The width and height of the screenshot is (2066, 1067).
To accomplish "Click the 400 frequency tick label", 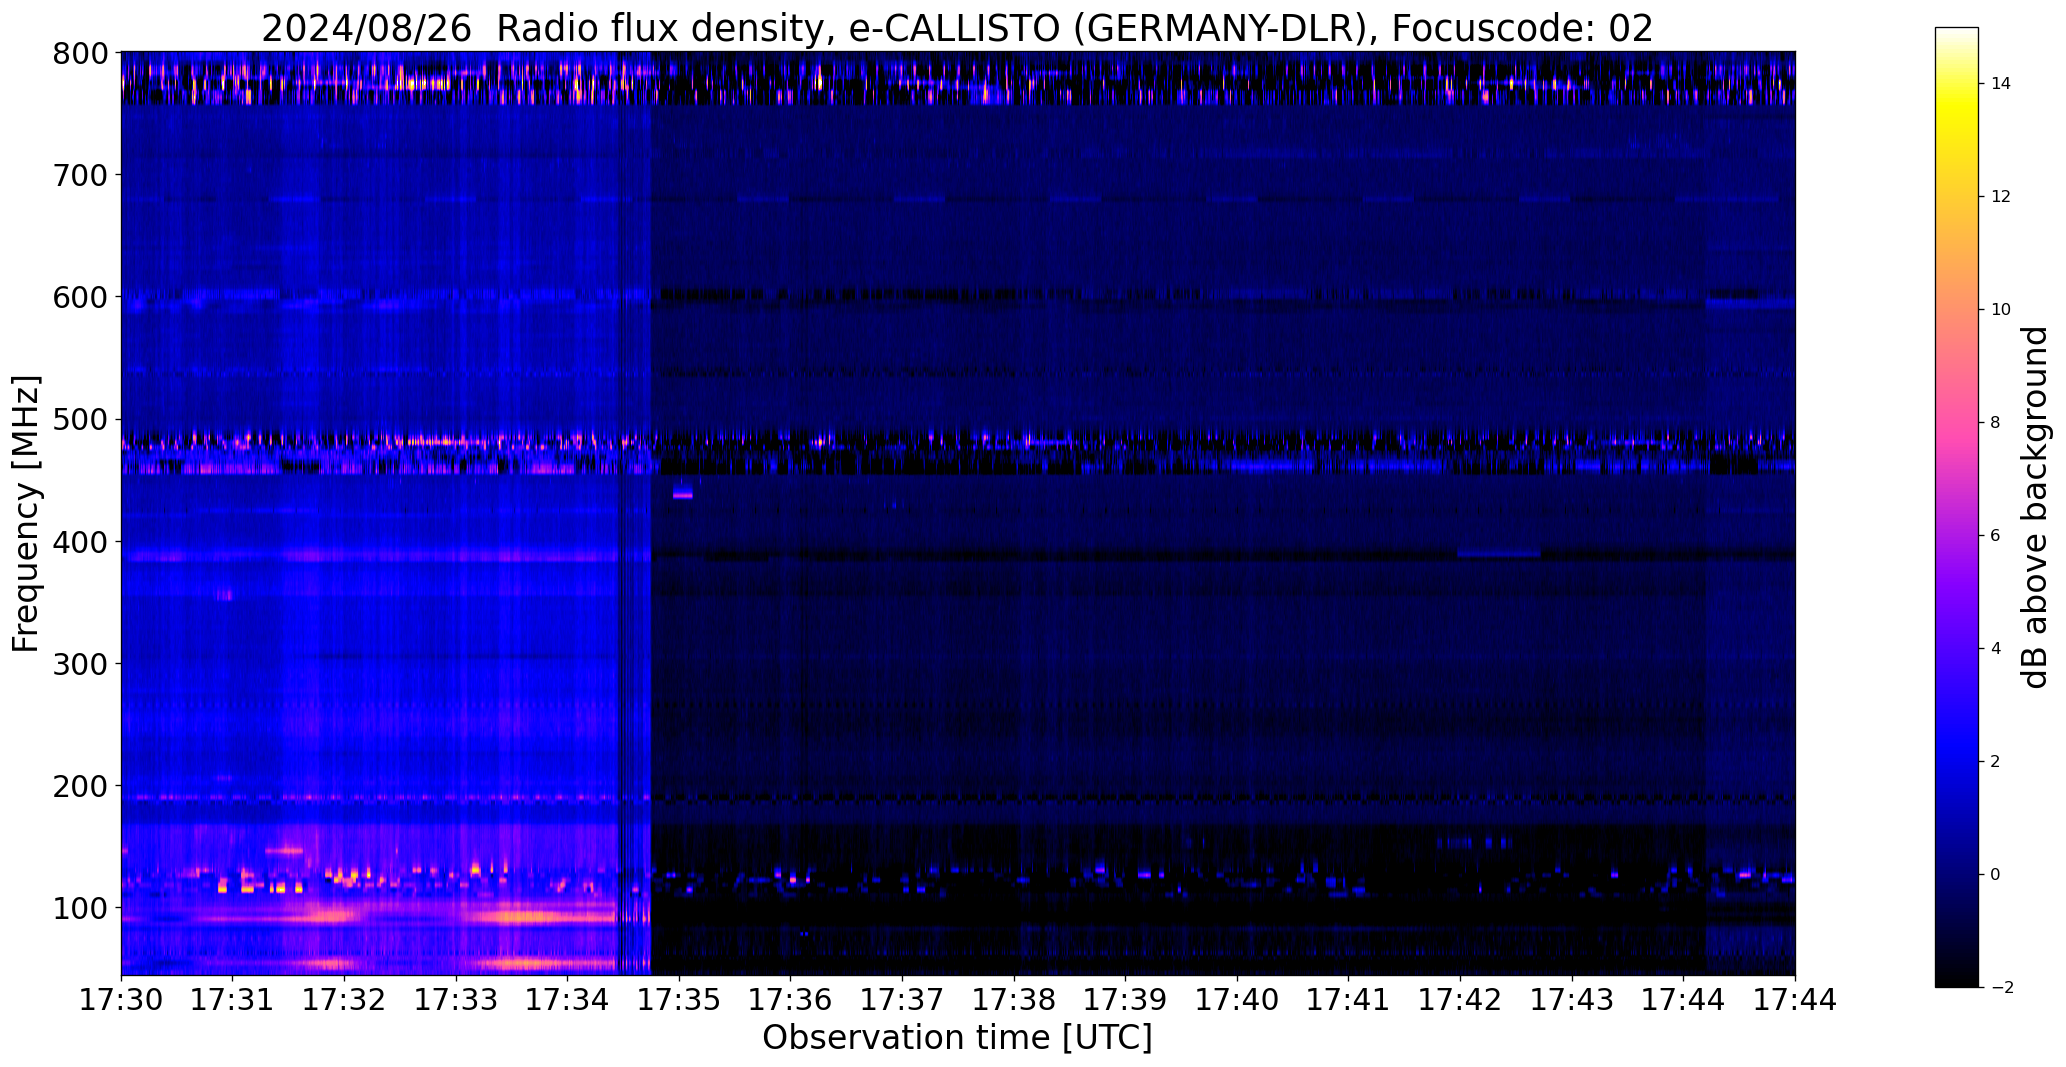I will tap(78, 542).
